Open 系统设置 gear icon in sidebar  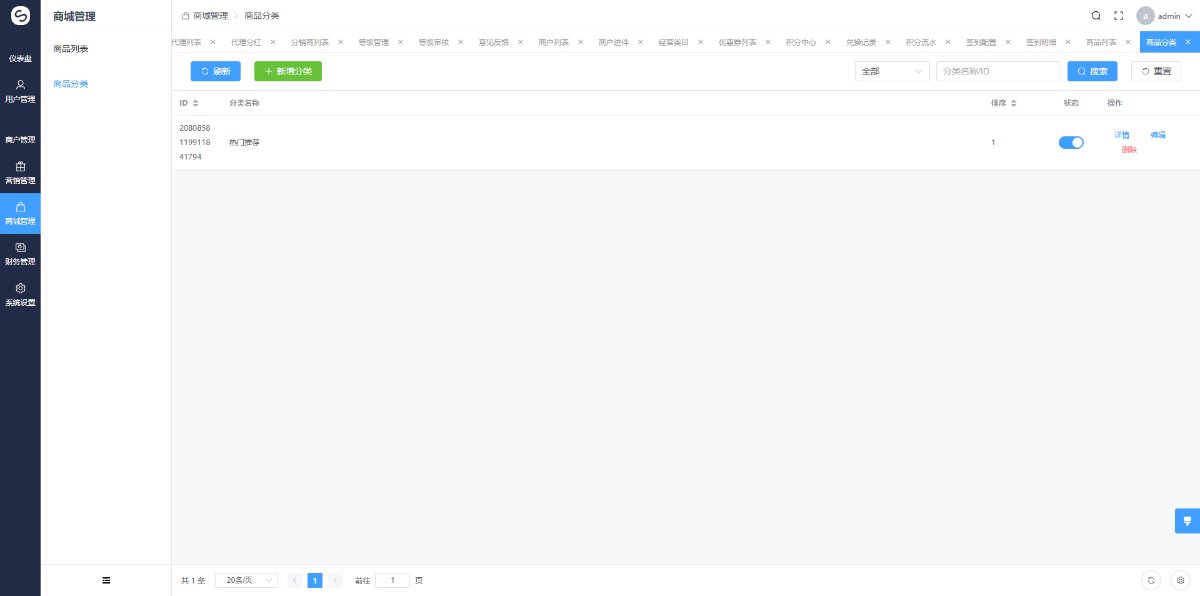(20, 288)
